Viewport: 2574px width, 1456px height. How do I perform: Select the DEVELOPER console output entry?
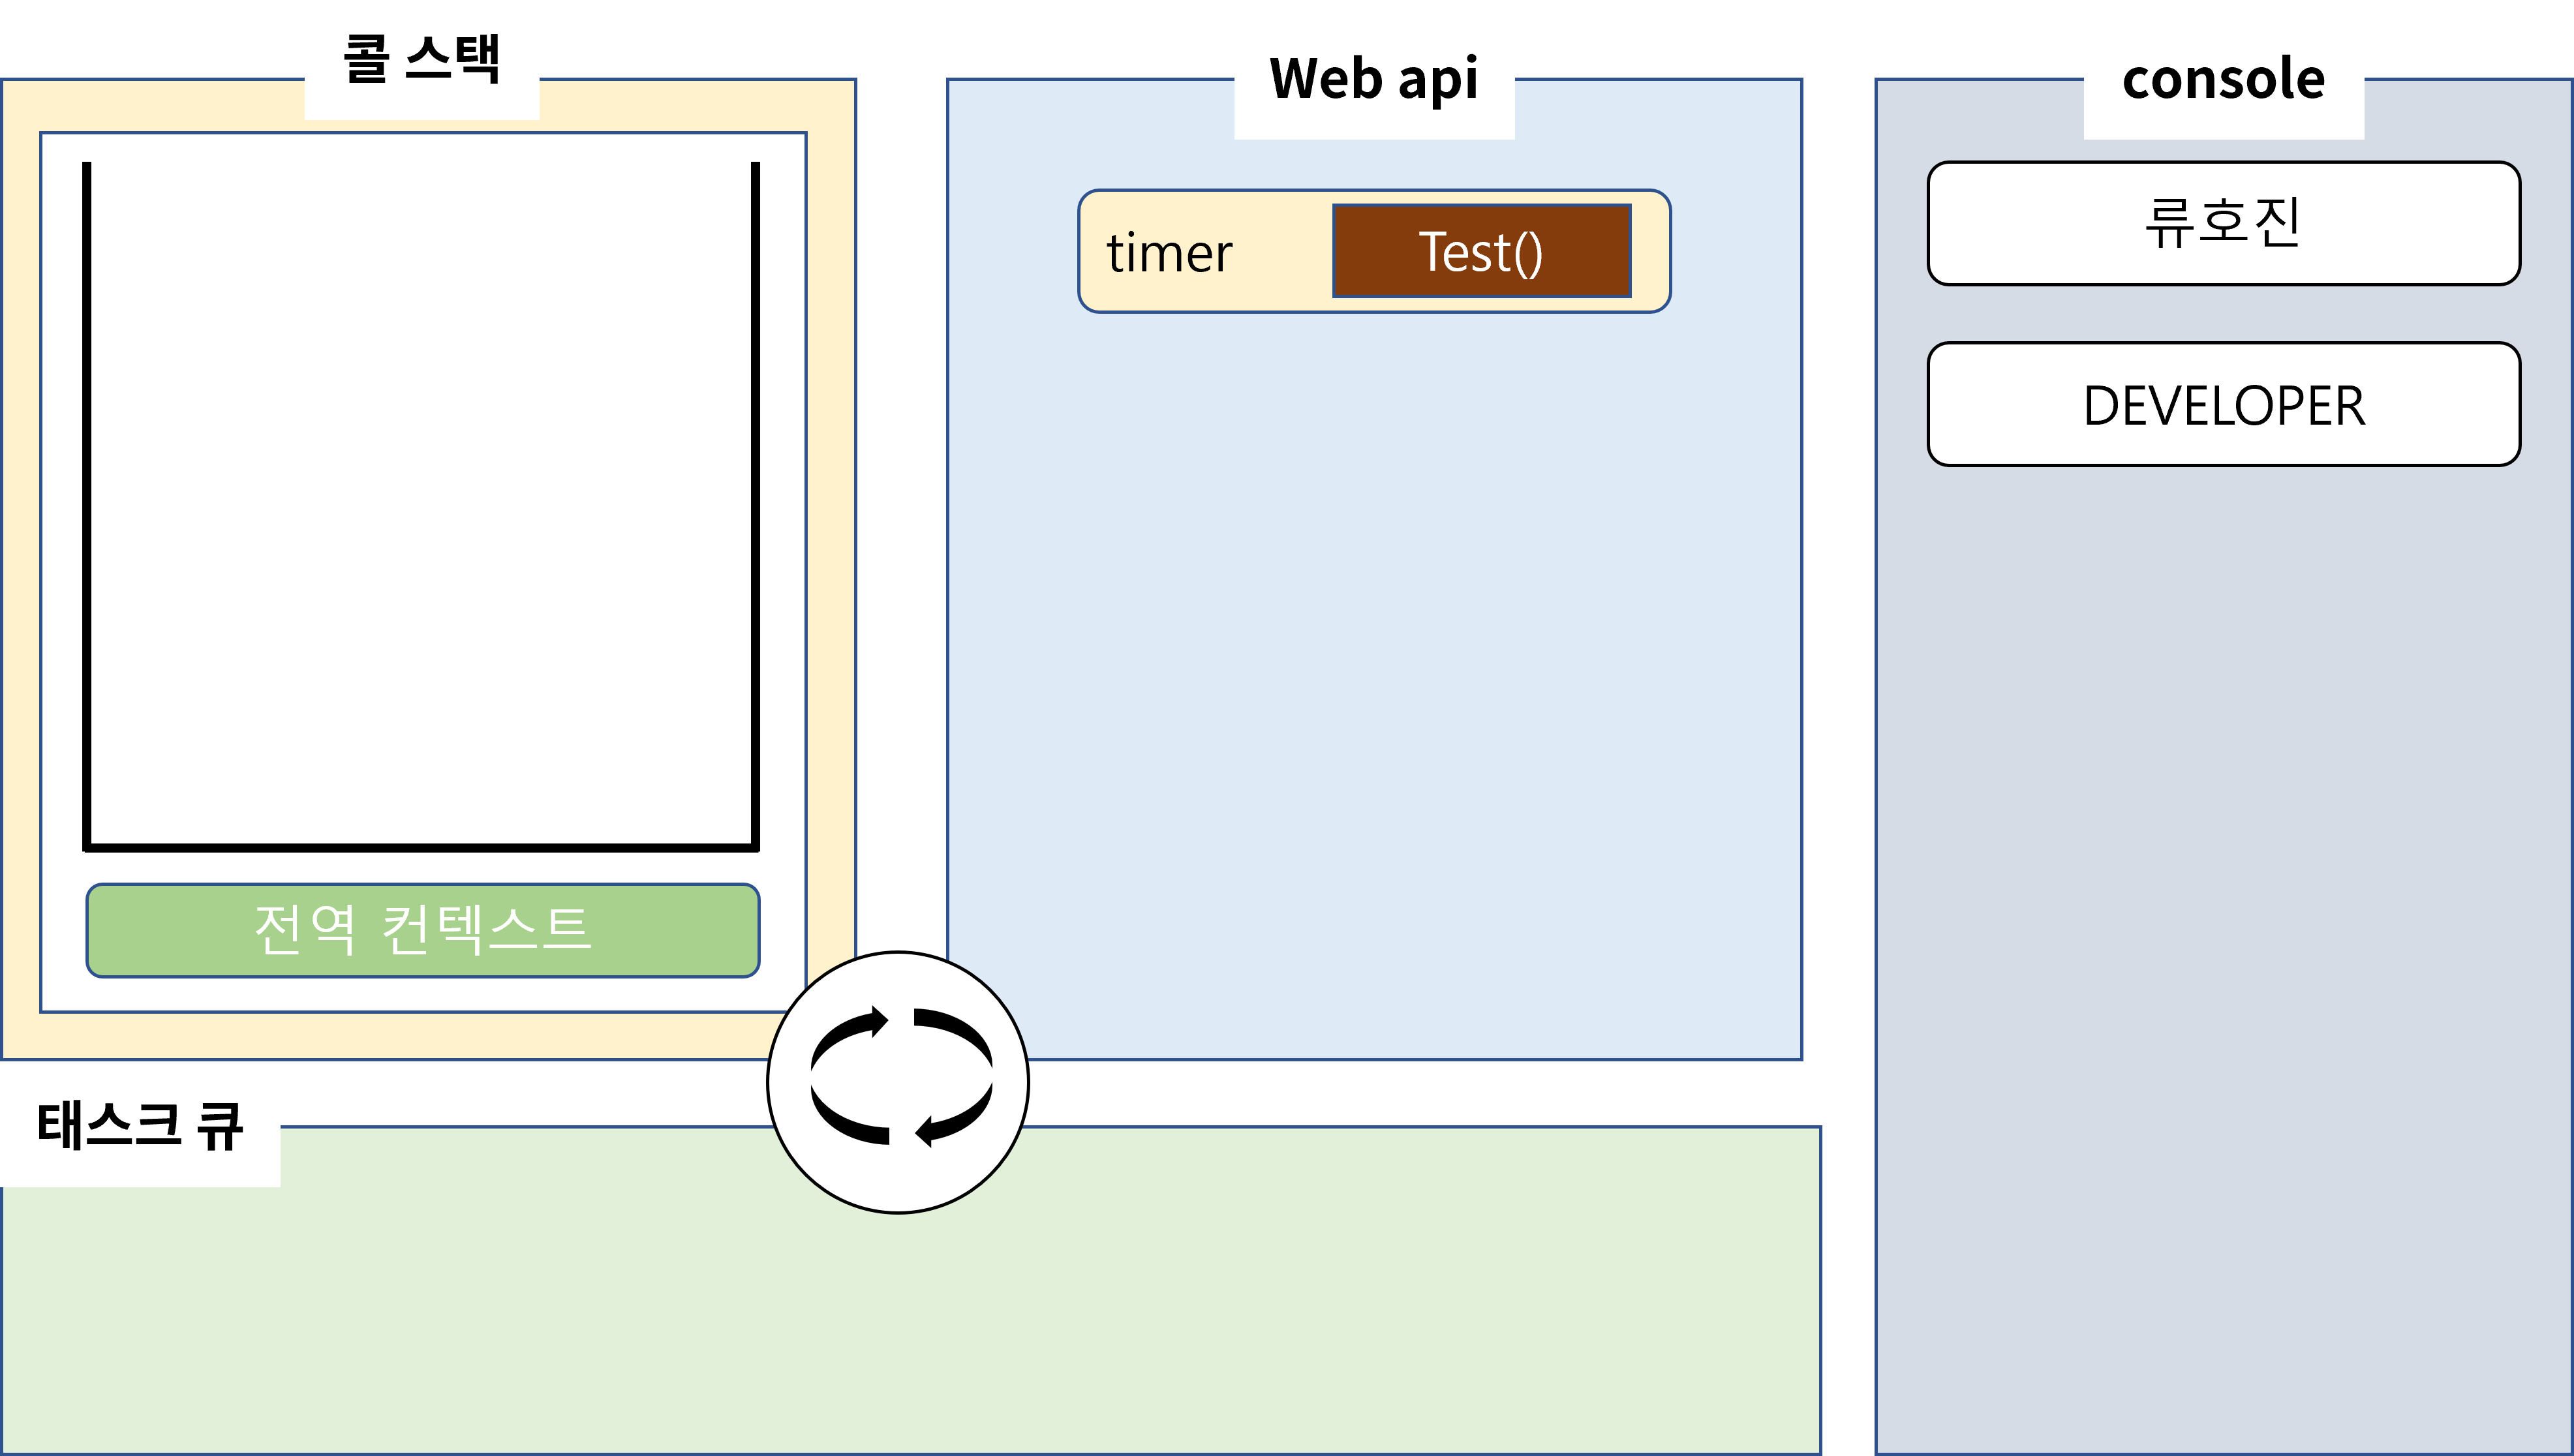[x=2222, y=405]
